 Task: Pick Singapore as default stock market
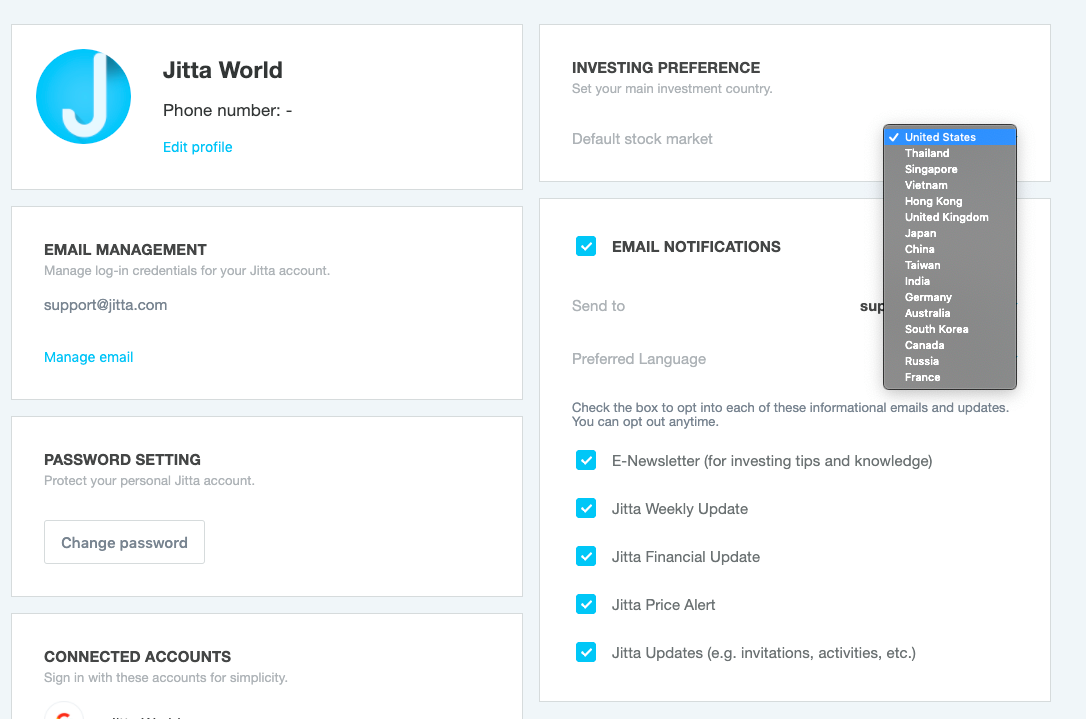tap(931, 169)
